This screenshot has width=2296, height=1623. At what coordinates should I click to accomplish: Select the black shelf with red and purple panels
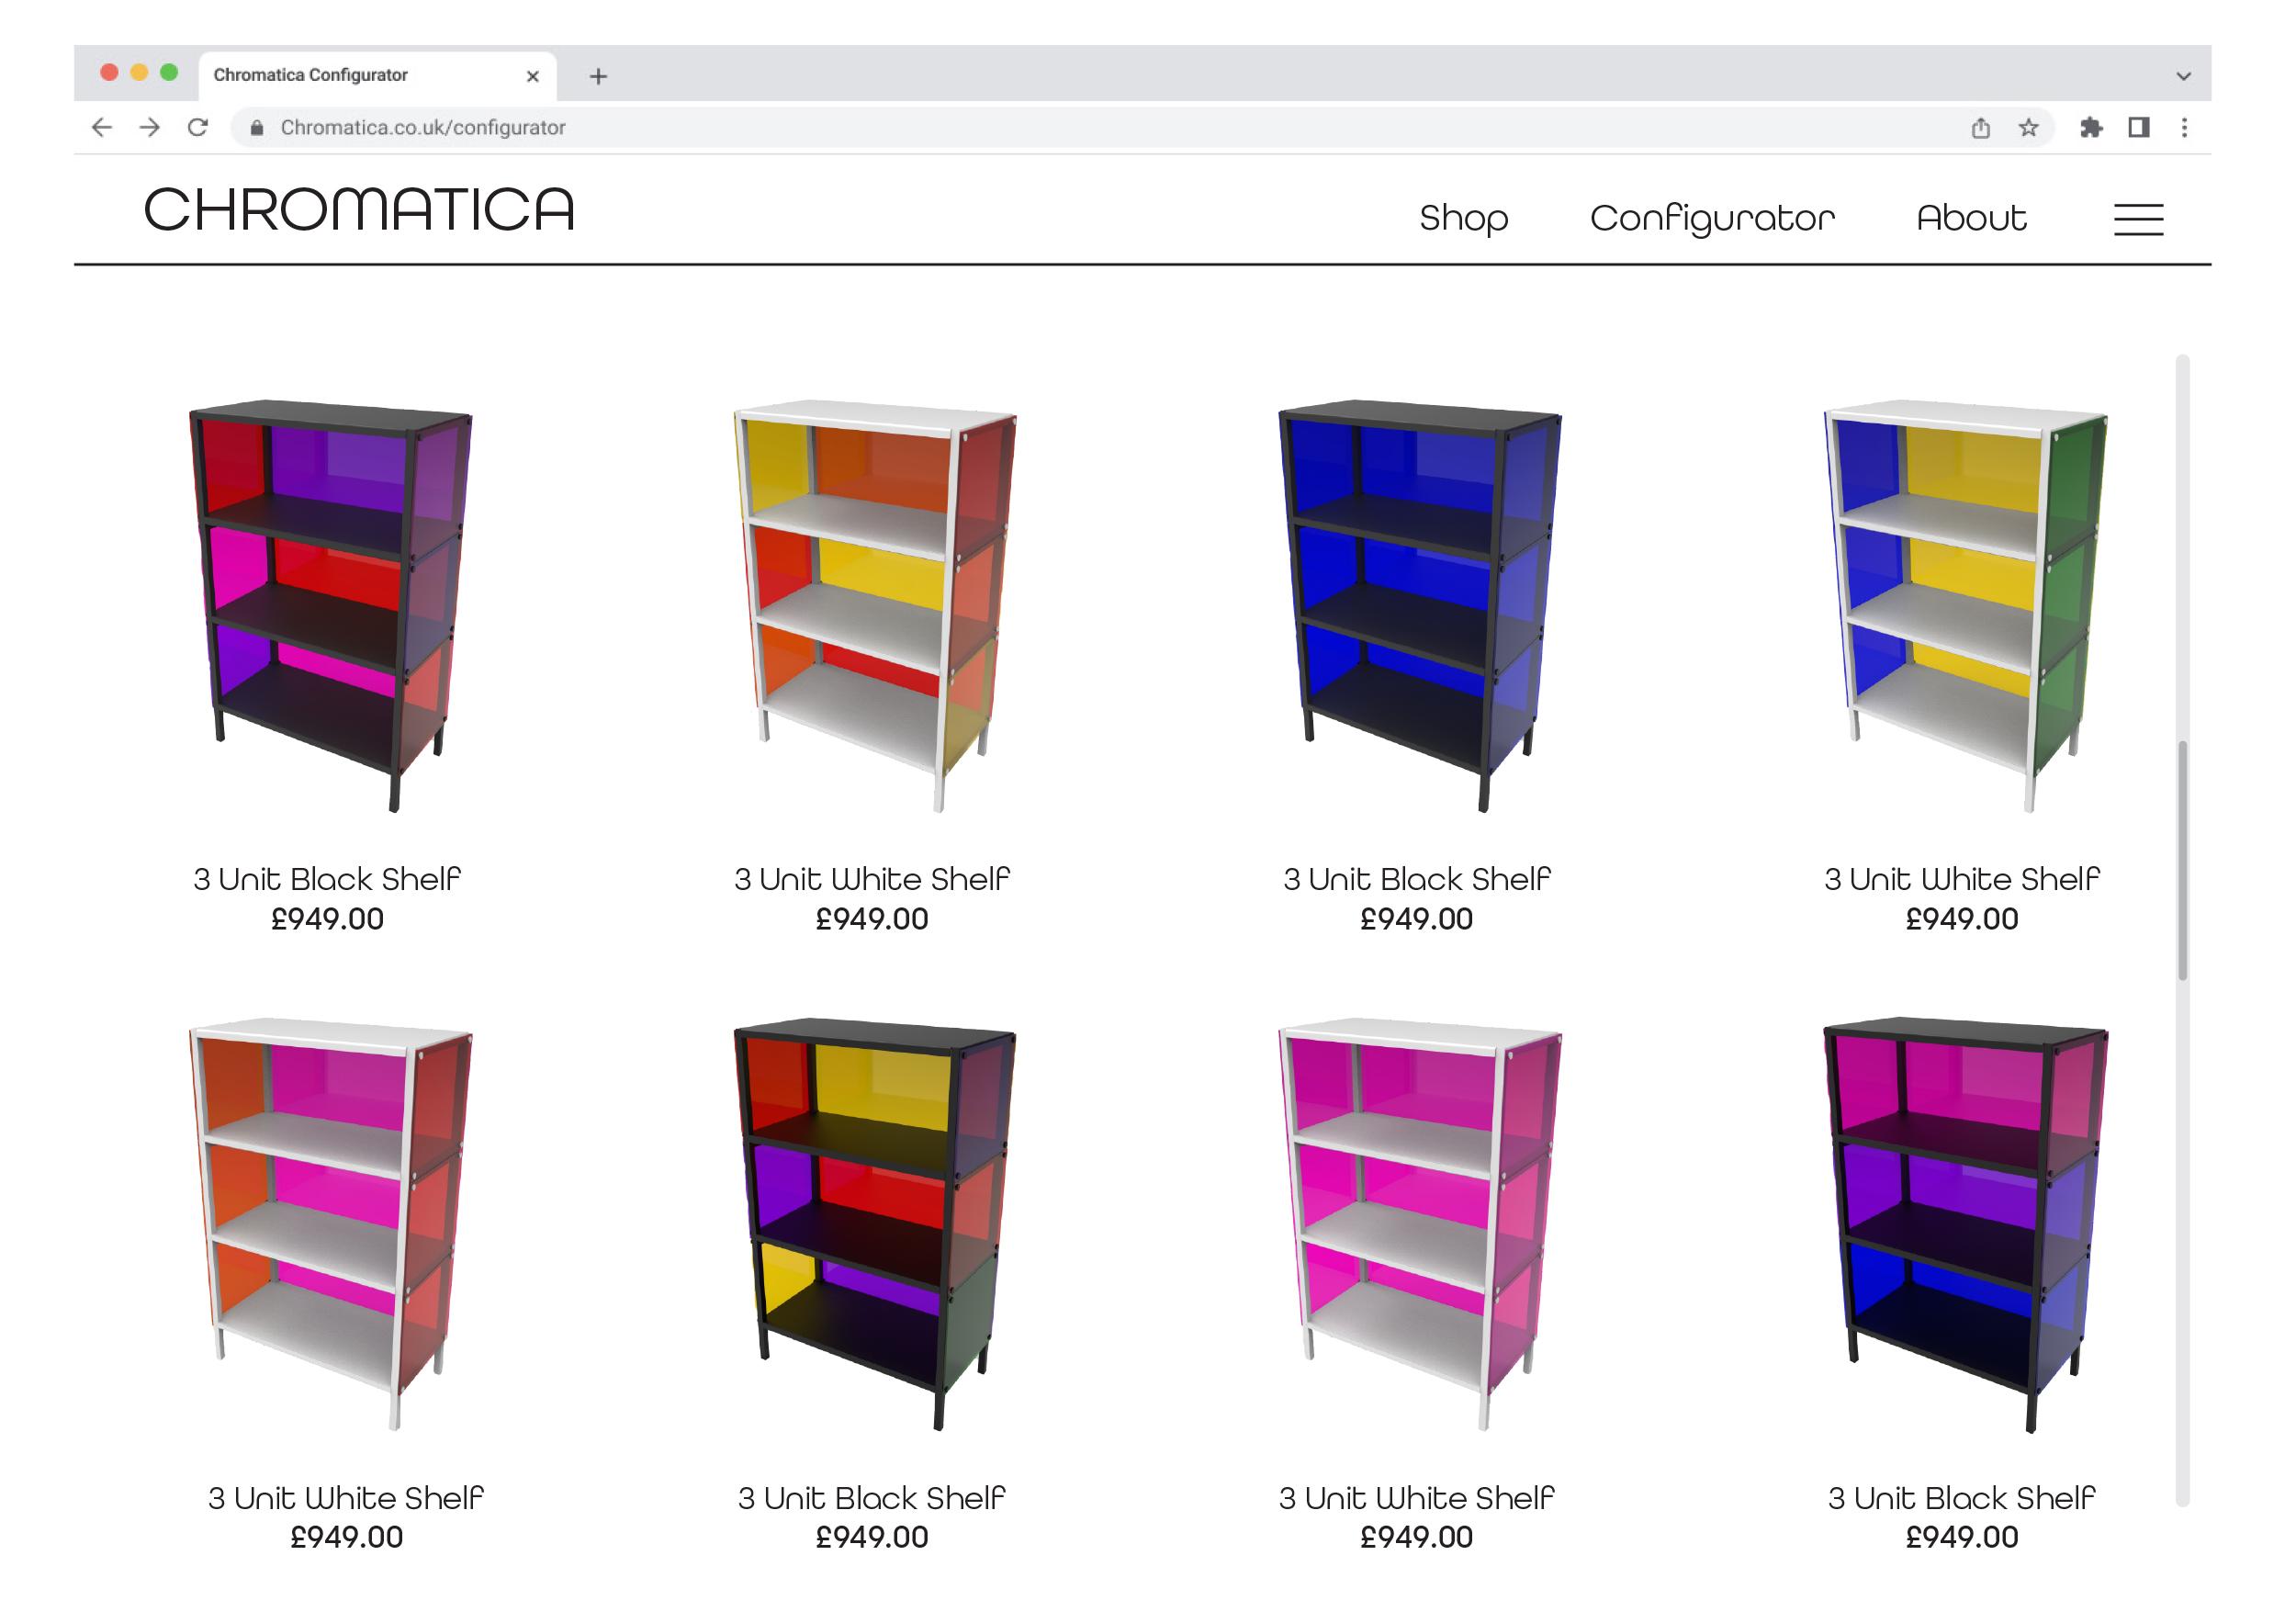(x=331, y=606)
